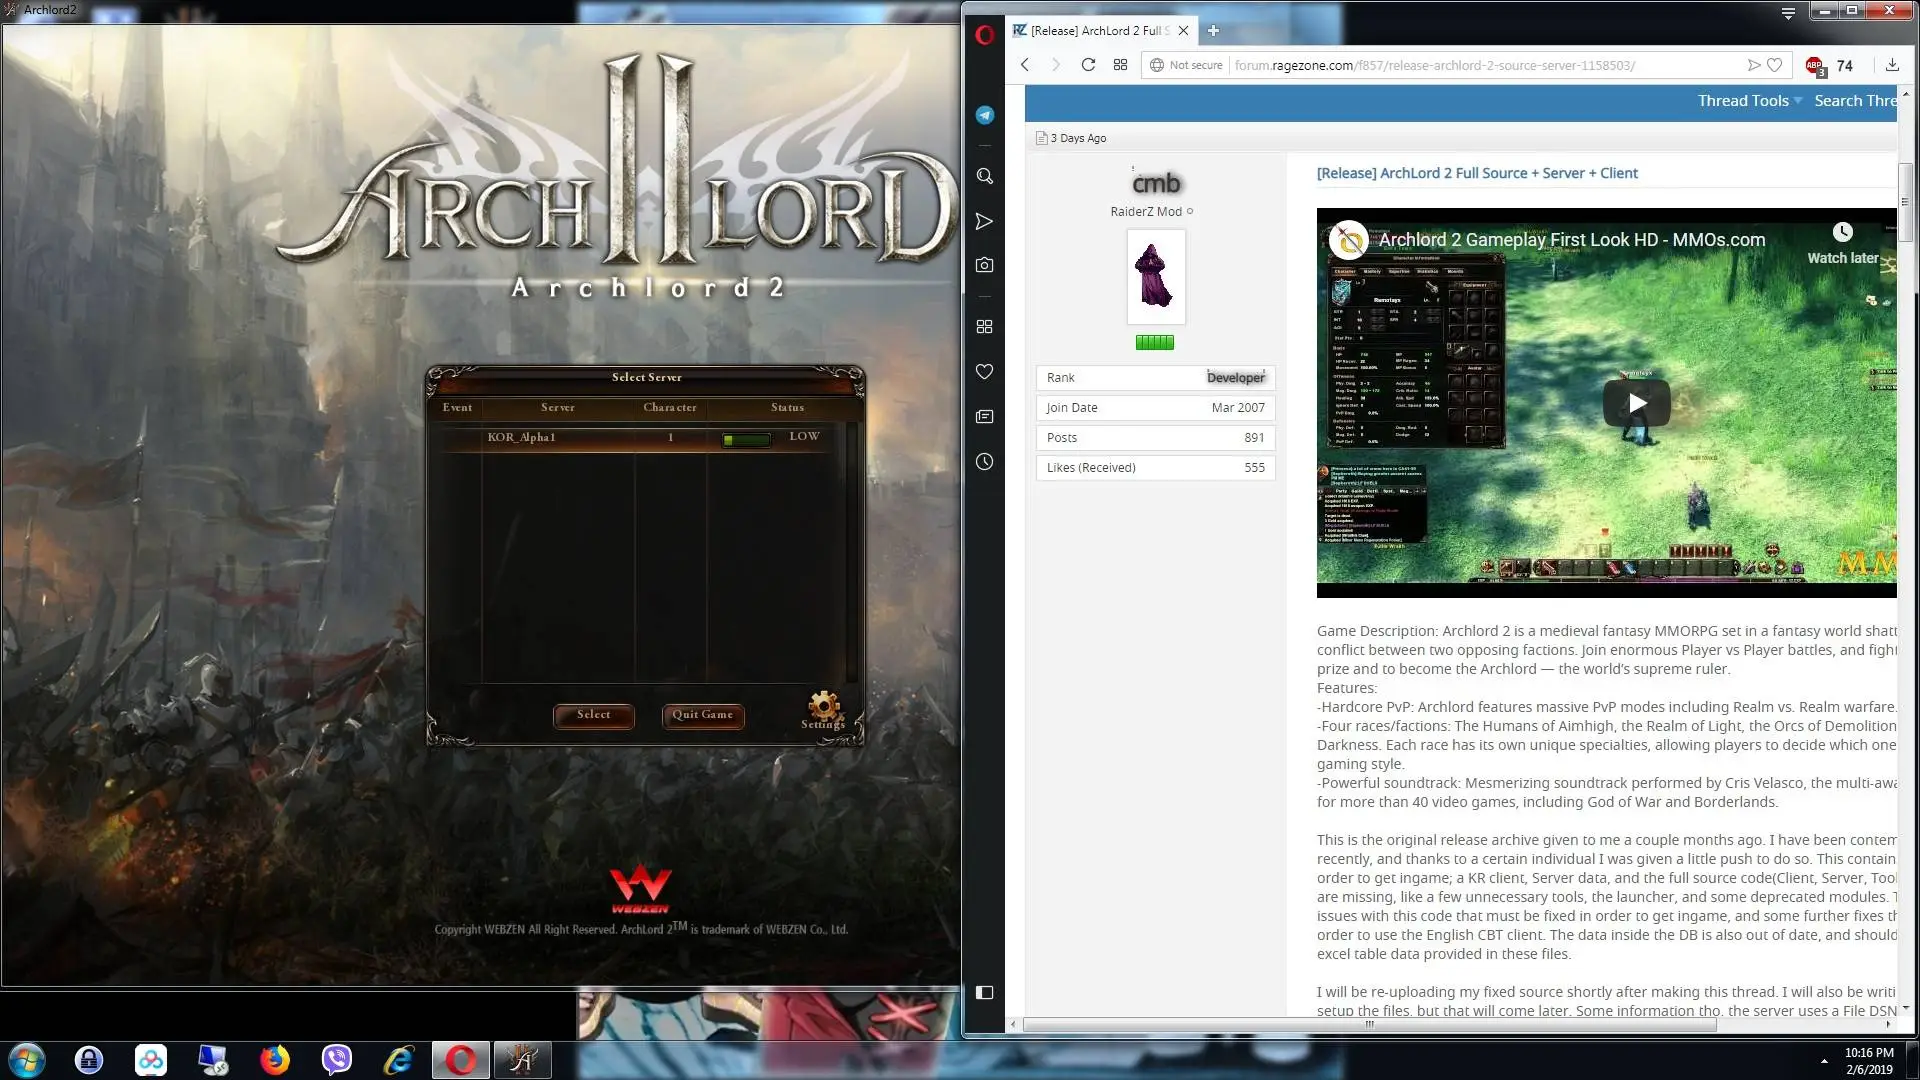
Task: Open the snapshot camera in the sidebar
Action: point(985,265)
